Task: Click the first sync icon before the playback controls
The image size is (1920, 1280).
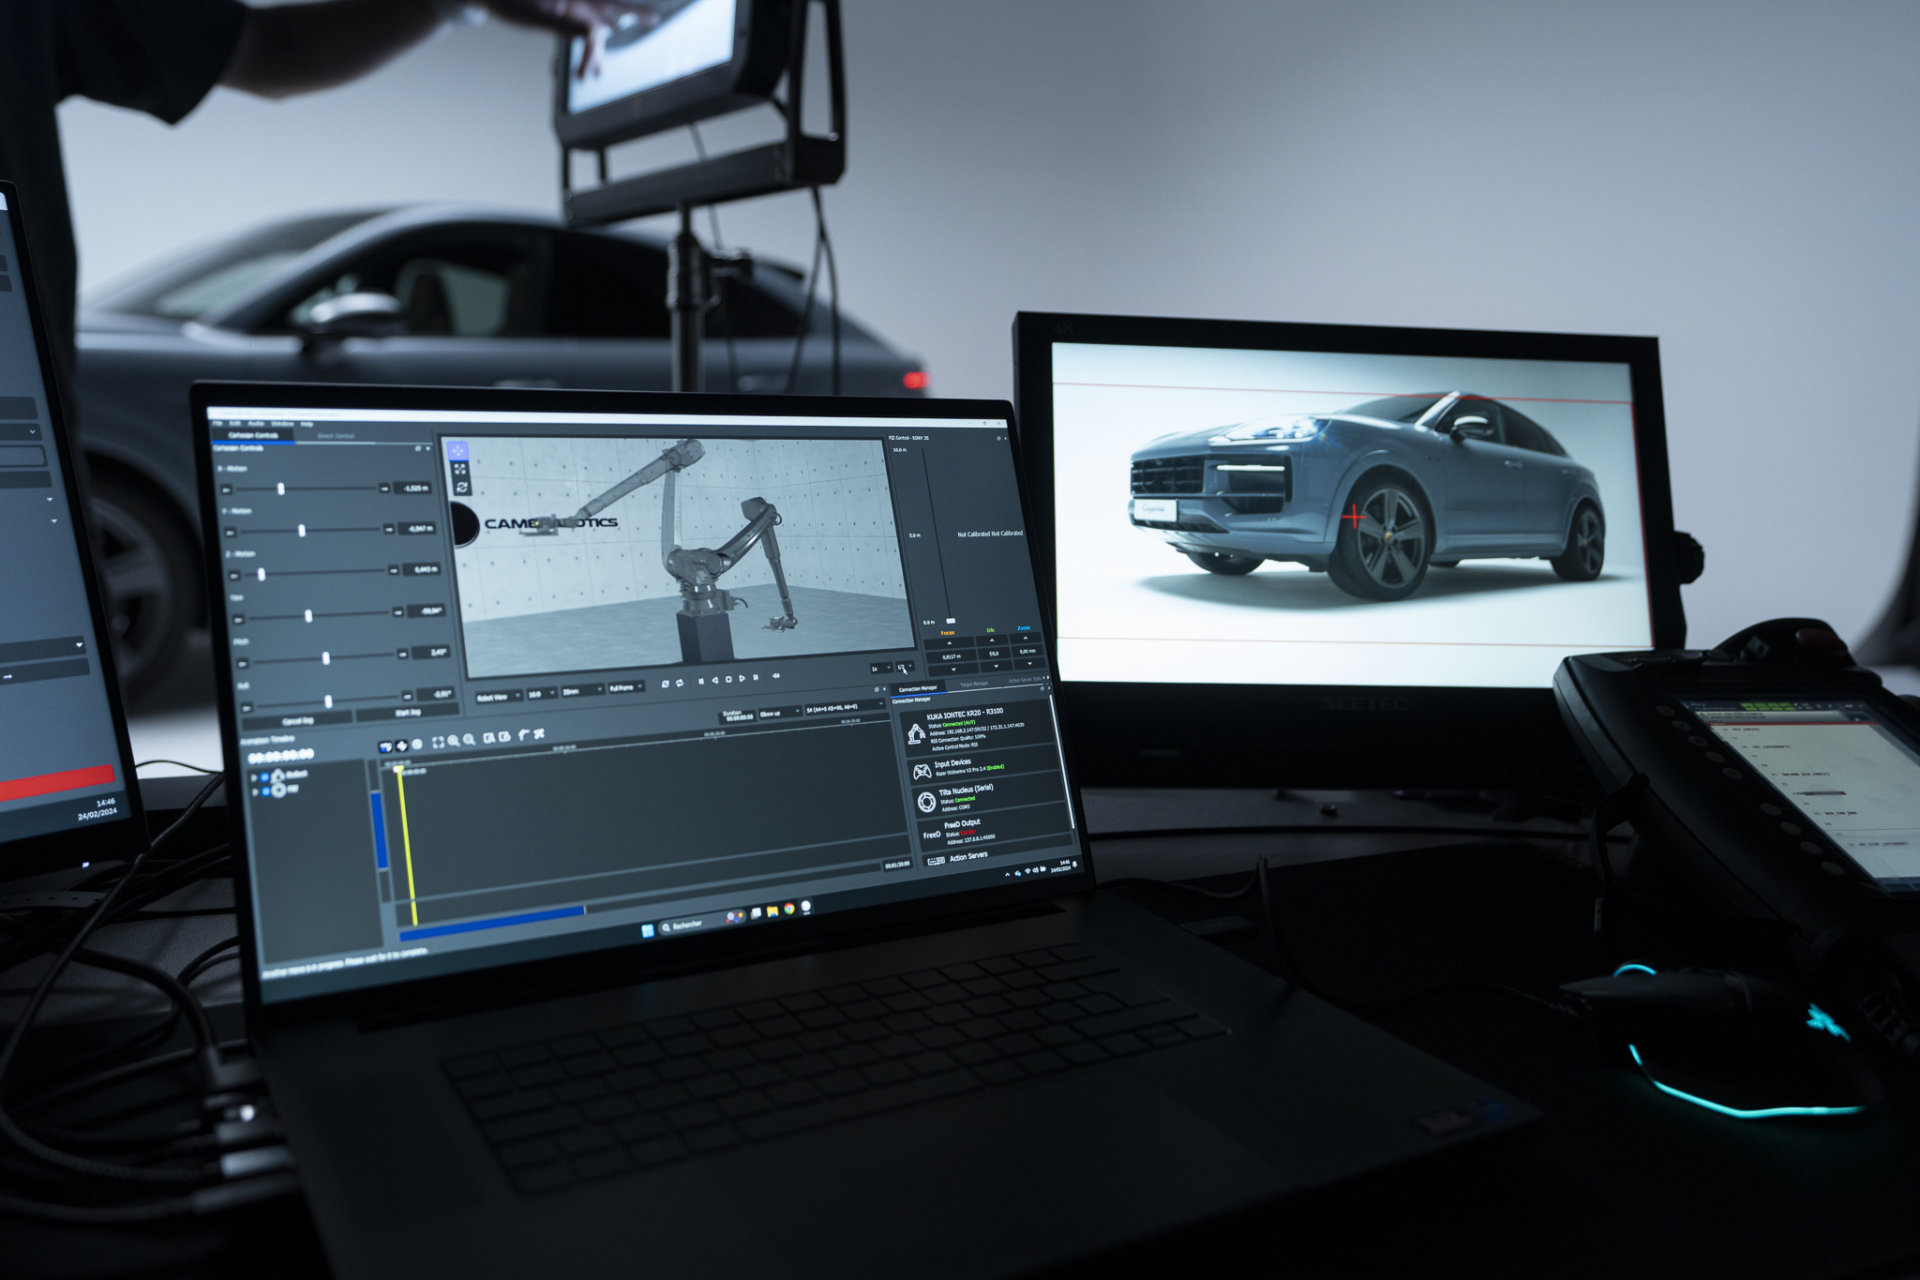Action: click(665, 684)
